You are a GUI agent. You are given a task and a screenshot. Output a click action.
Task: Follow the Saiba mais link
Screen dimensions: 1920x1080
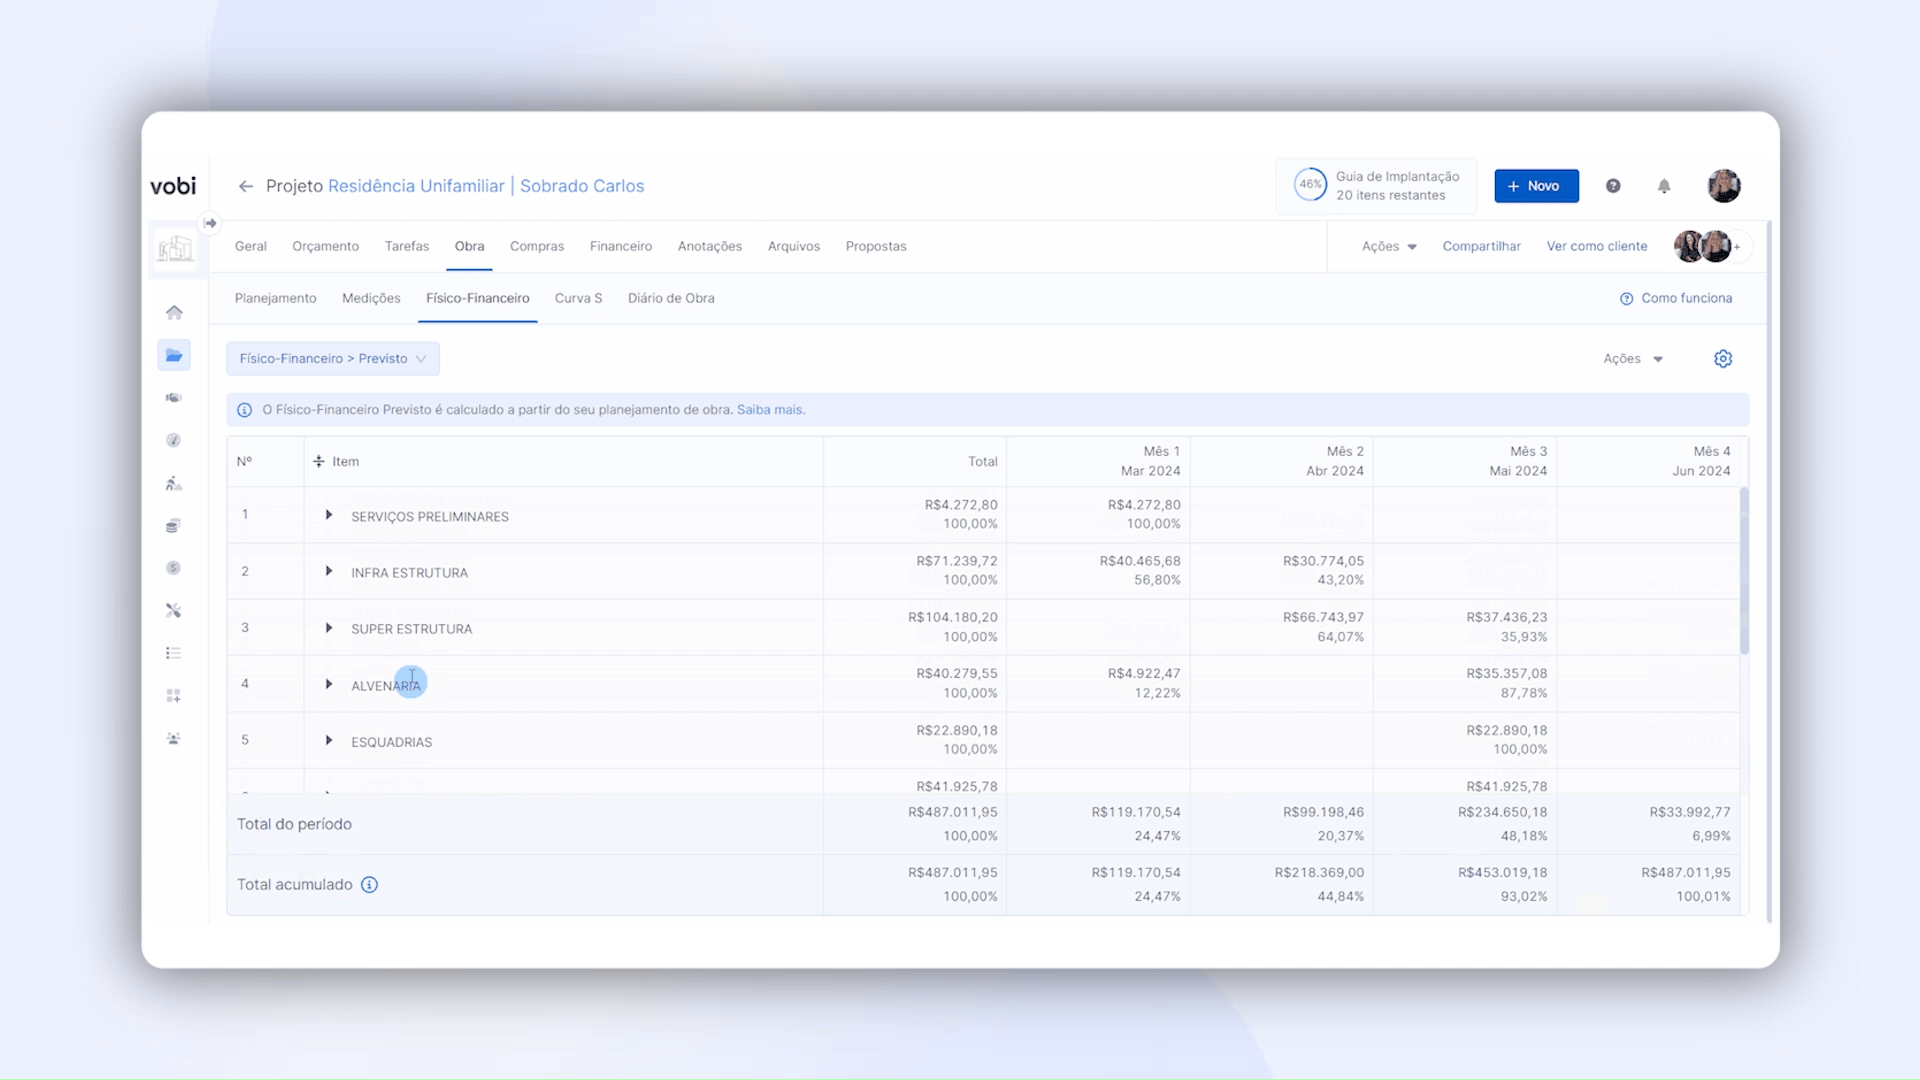(769, 410)
